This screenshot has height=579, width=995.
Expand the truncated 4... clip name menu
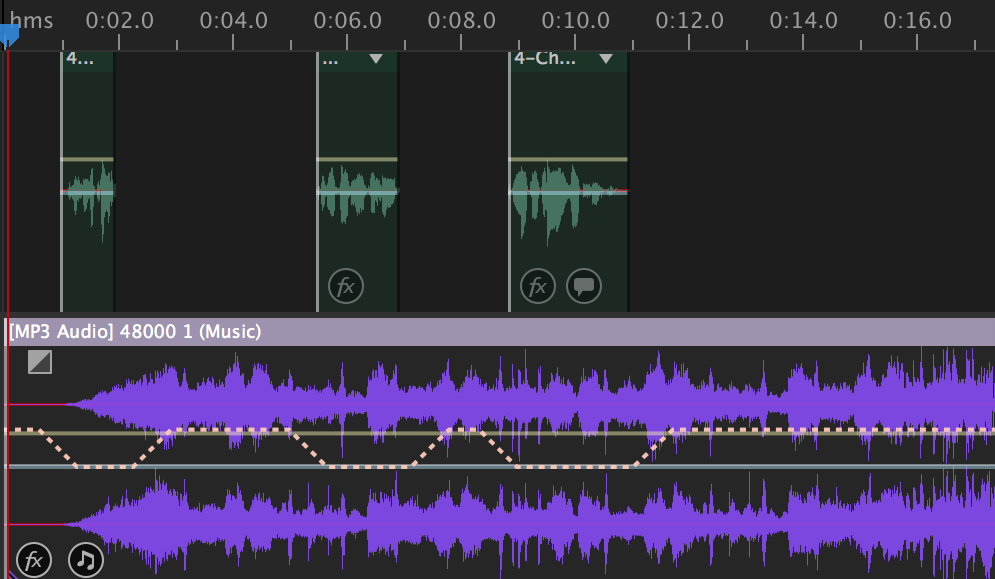[x=78, y=59]
